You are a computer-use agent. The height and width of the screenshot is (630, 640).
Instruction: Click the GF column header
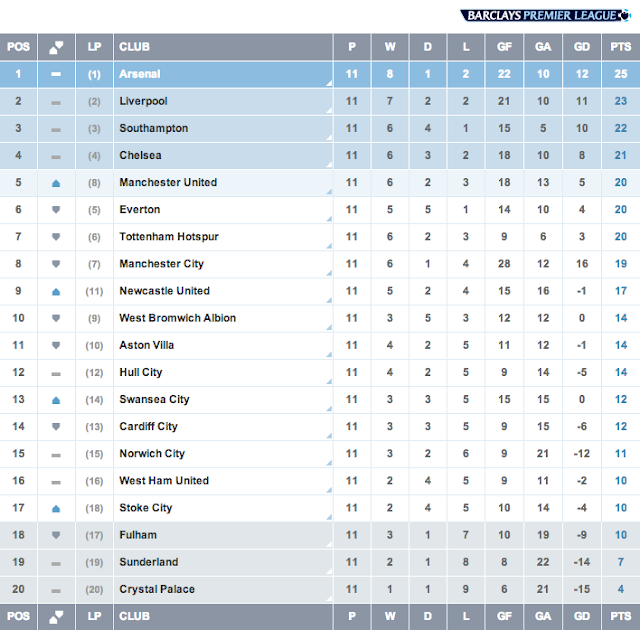pyautogui.click(x=504, y=47)
